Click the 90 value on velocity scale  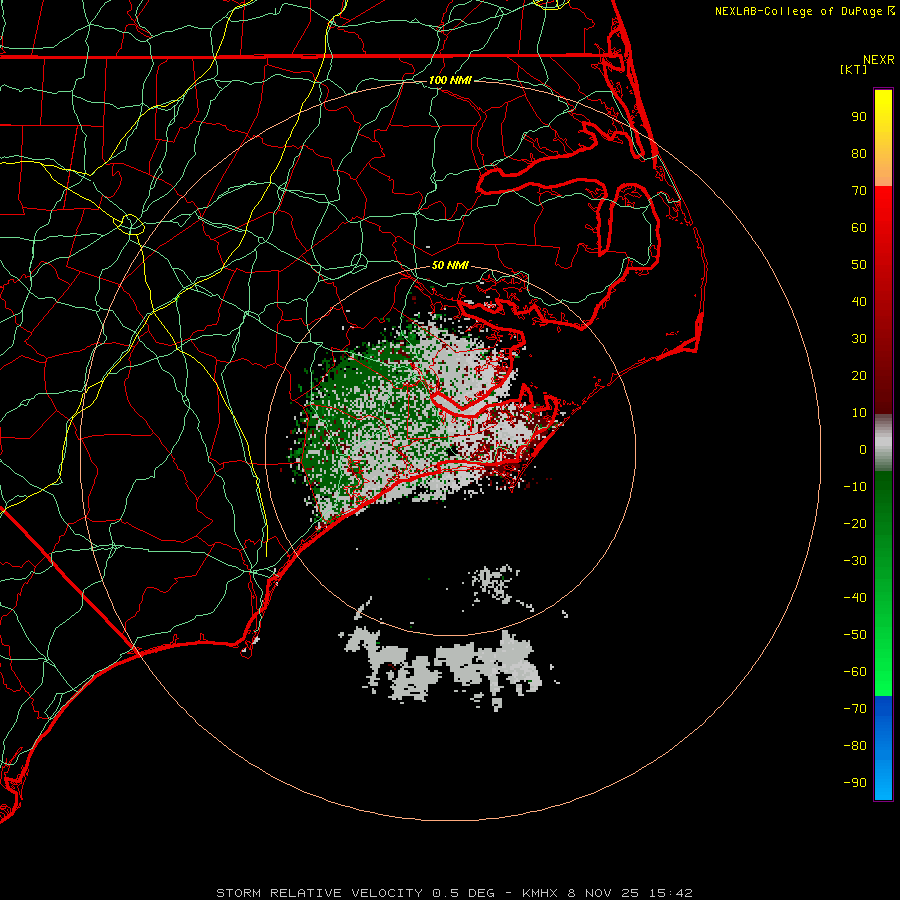[x=859, y=117]
